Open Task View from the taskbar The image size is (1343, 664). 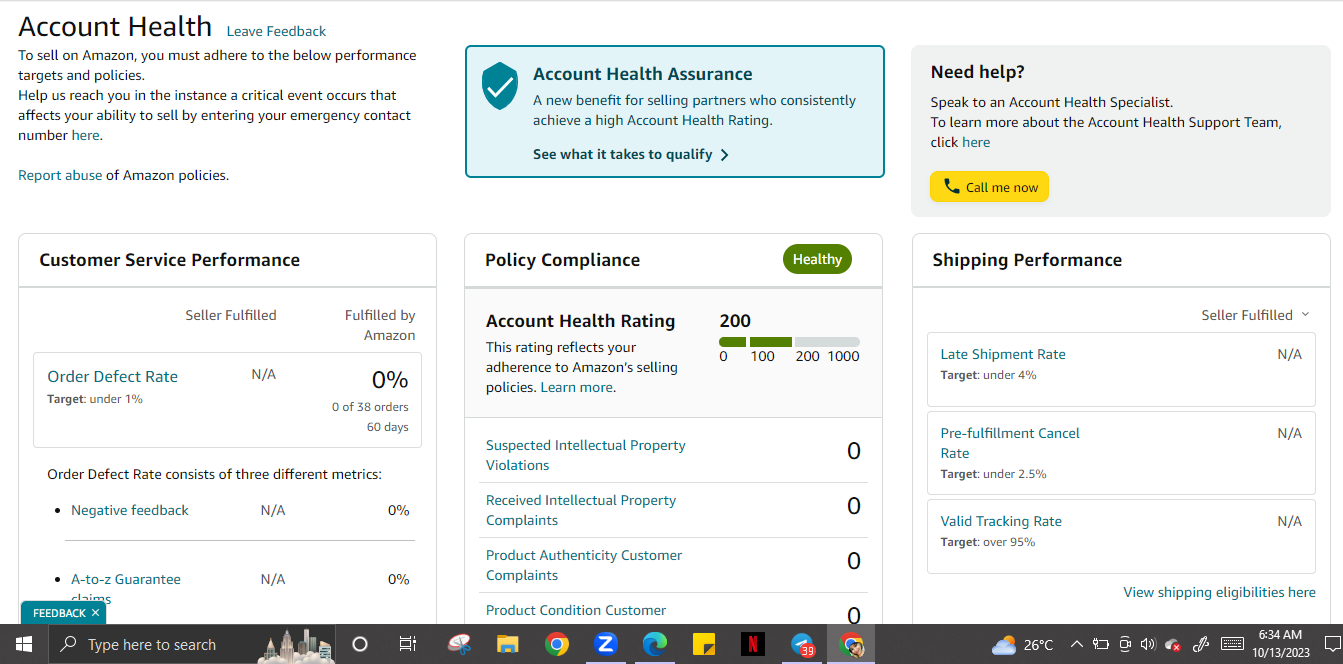pyautogui.click(x=407, y=644)
